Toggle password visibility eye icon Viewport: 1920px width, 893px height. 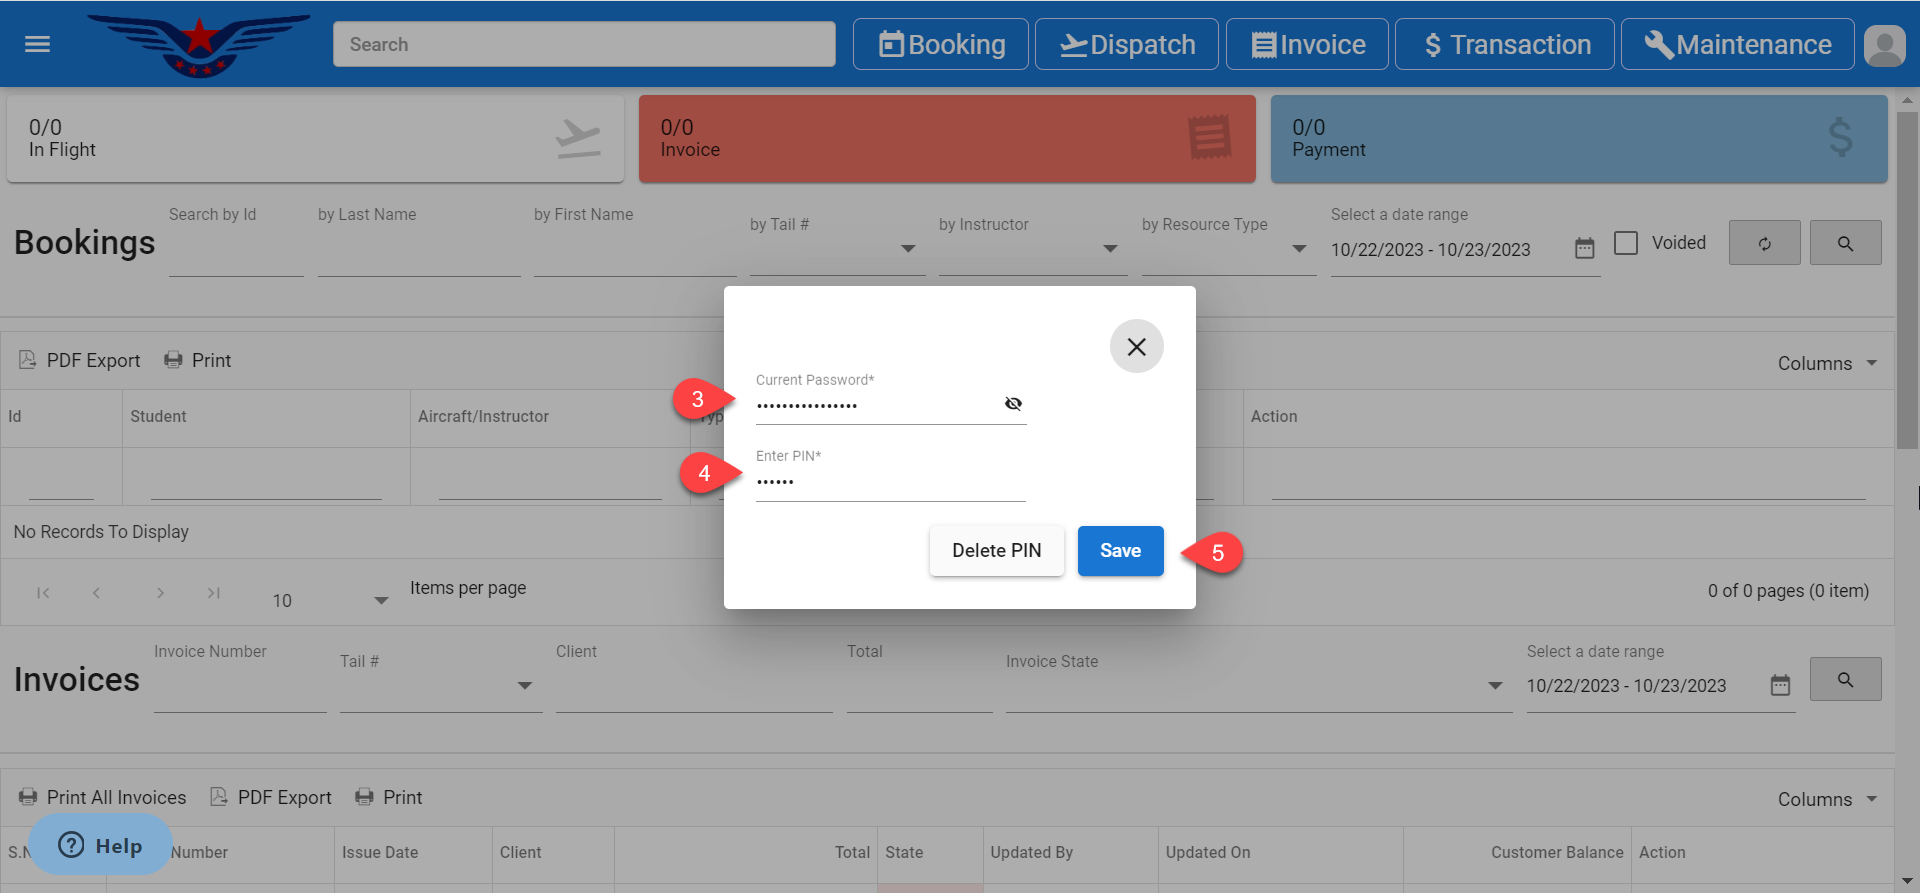[x=1013, y=404]
